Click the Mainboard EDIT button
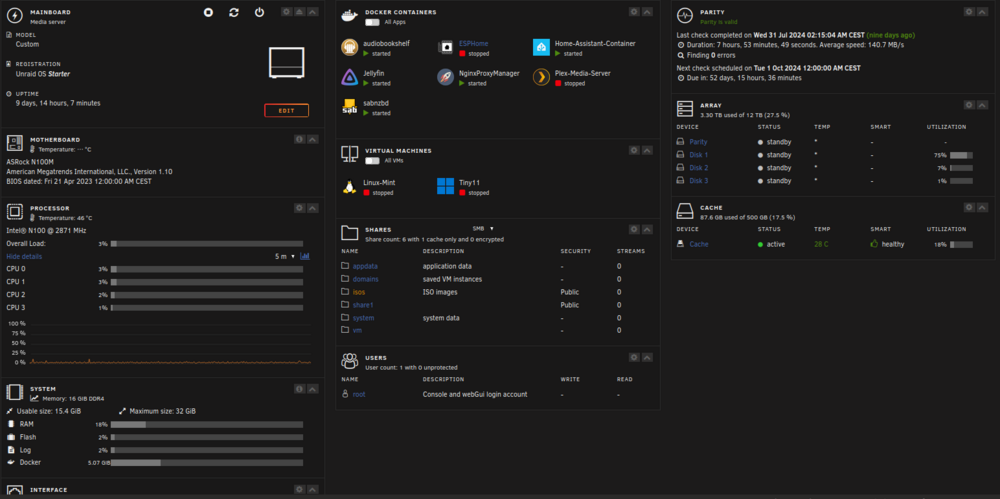 point(286,110)
